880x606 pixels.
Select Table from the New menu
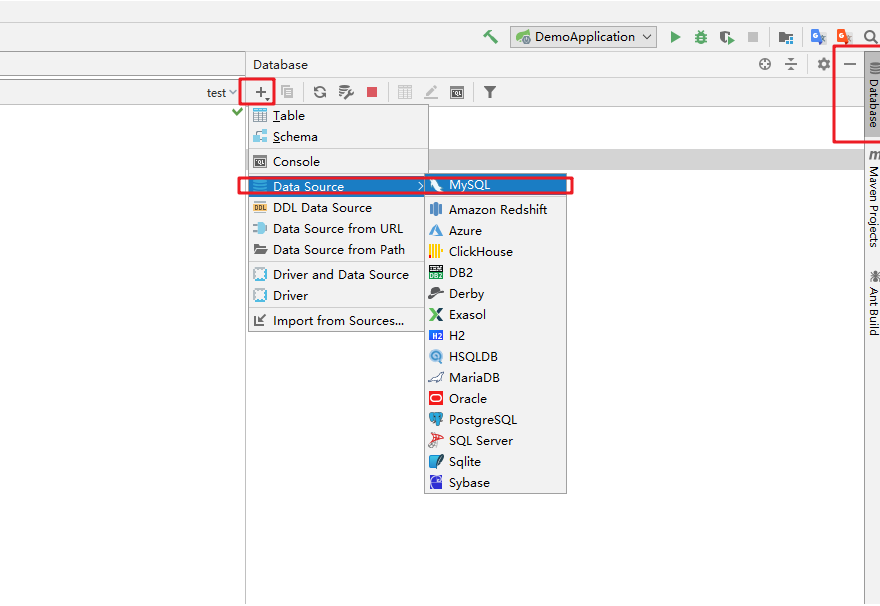[338, 116]
